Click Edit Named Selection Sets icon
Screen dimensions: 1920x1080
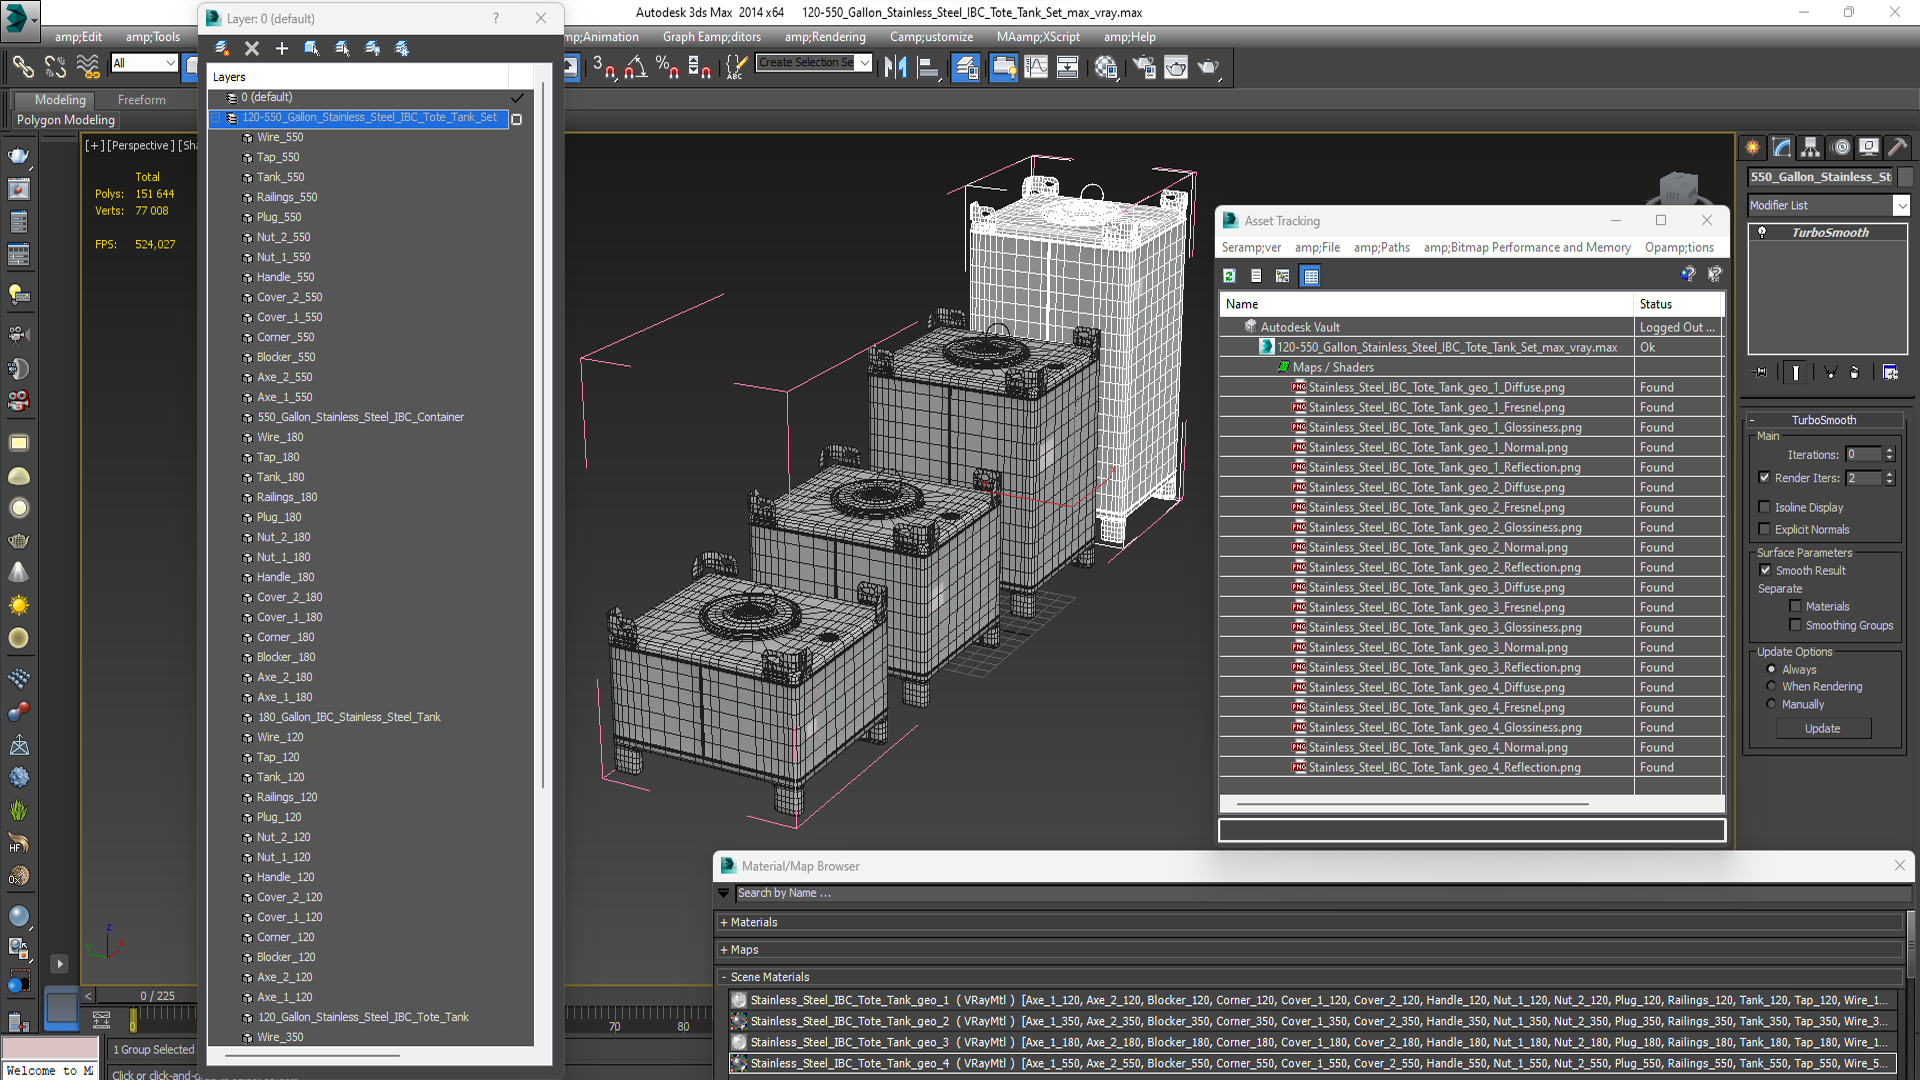tap(735, 67)
